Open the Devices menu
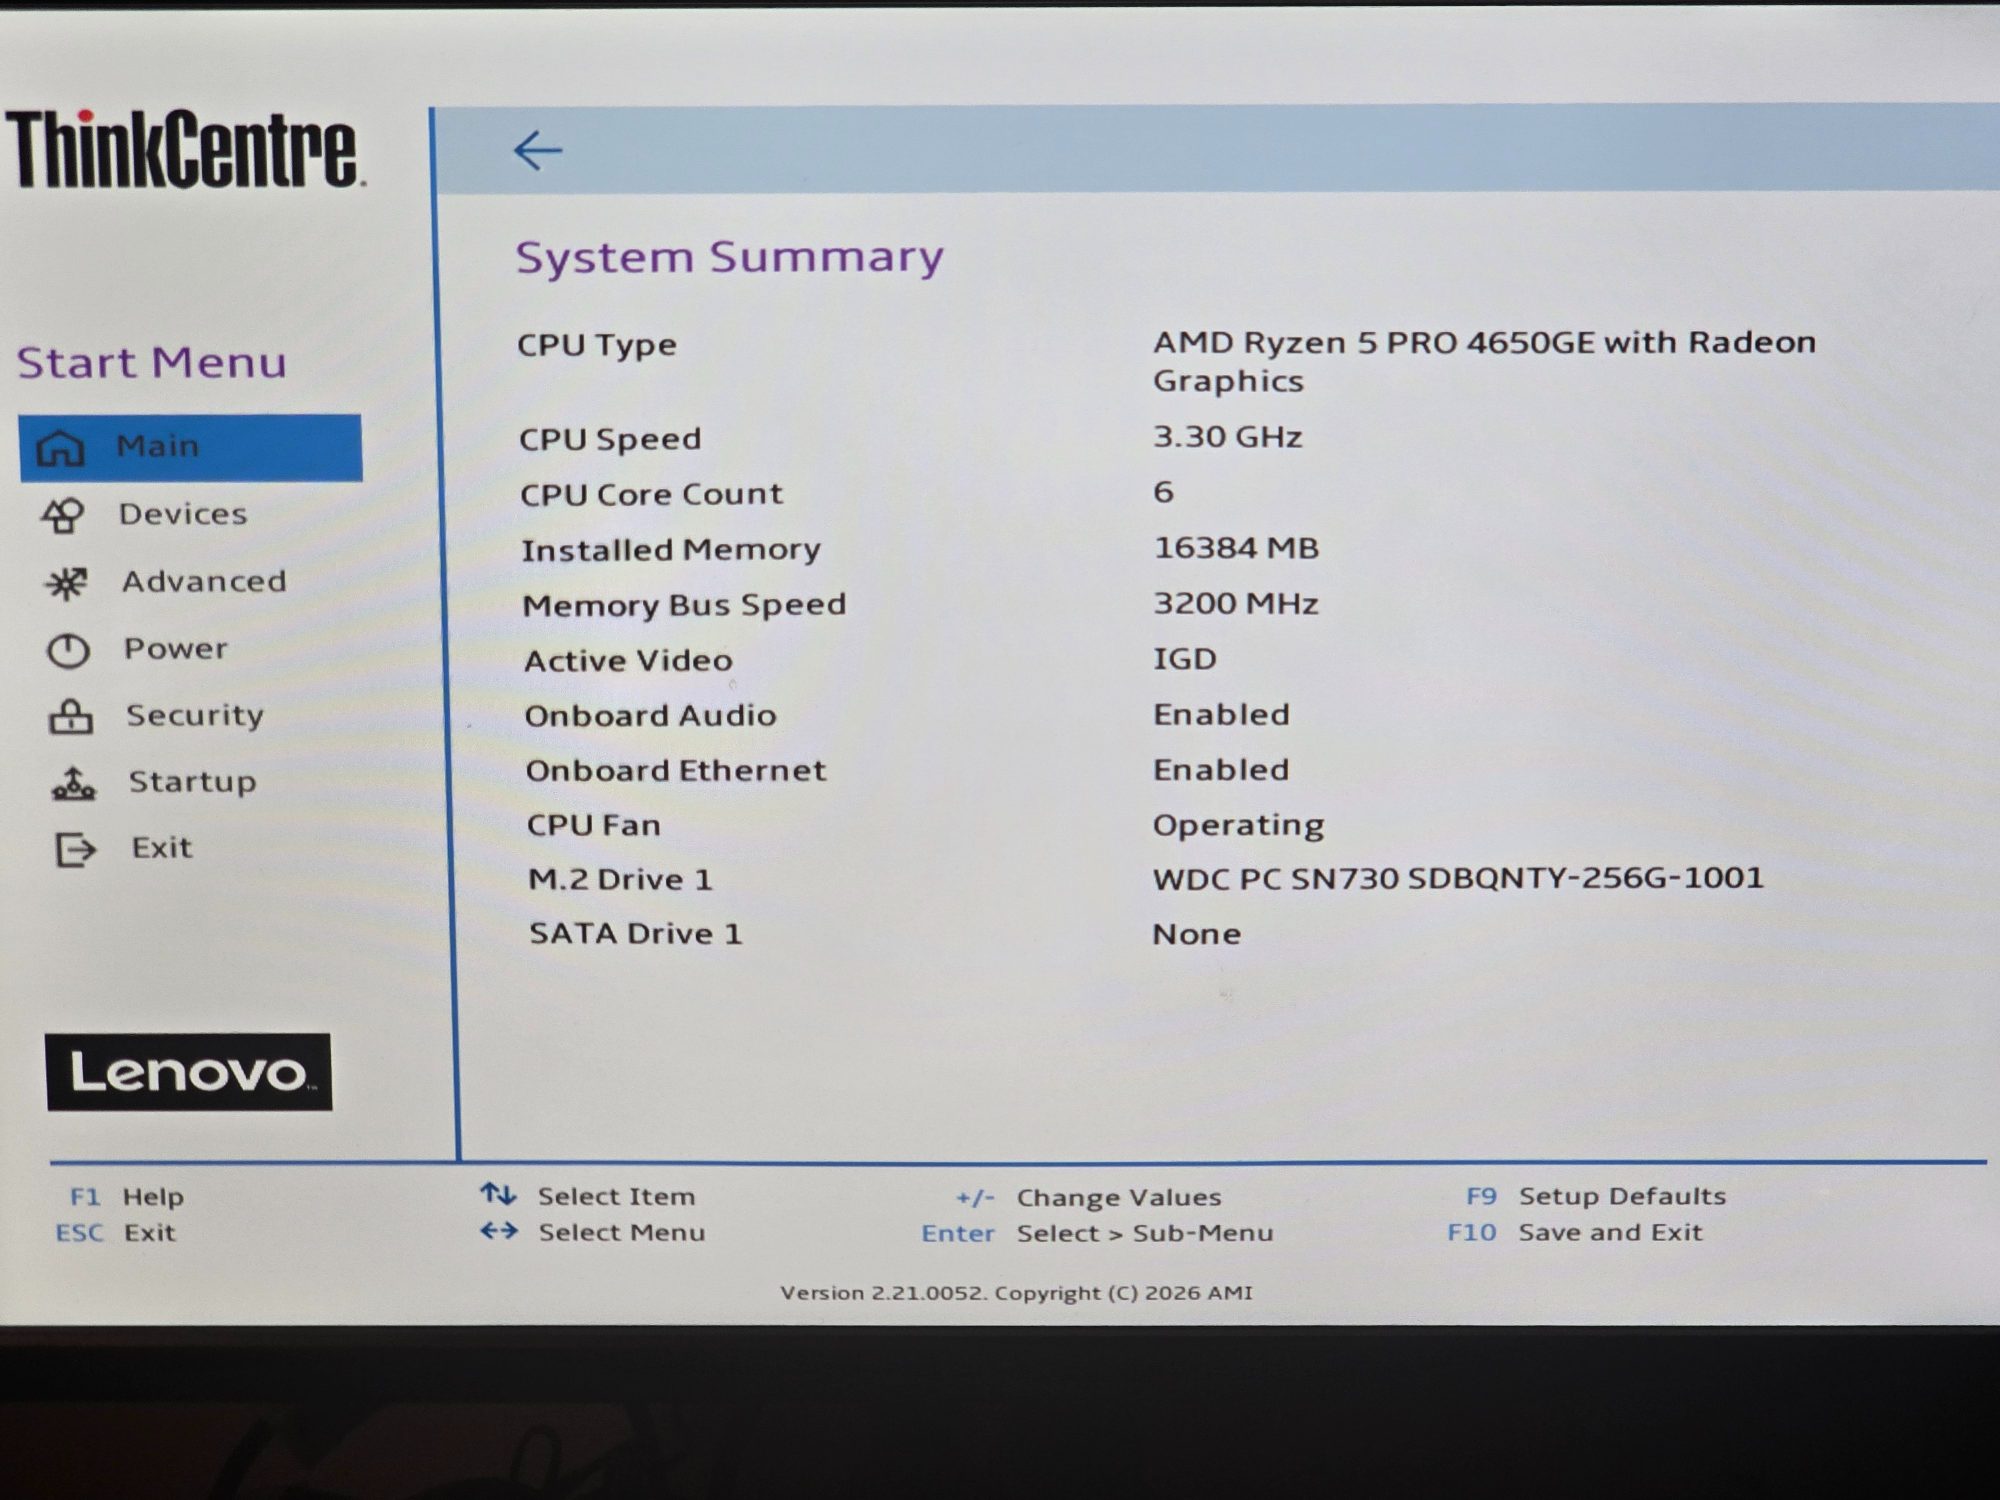This screenshot has height=1500, width=2000. coord(183,514)
